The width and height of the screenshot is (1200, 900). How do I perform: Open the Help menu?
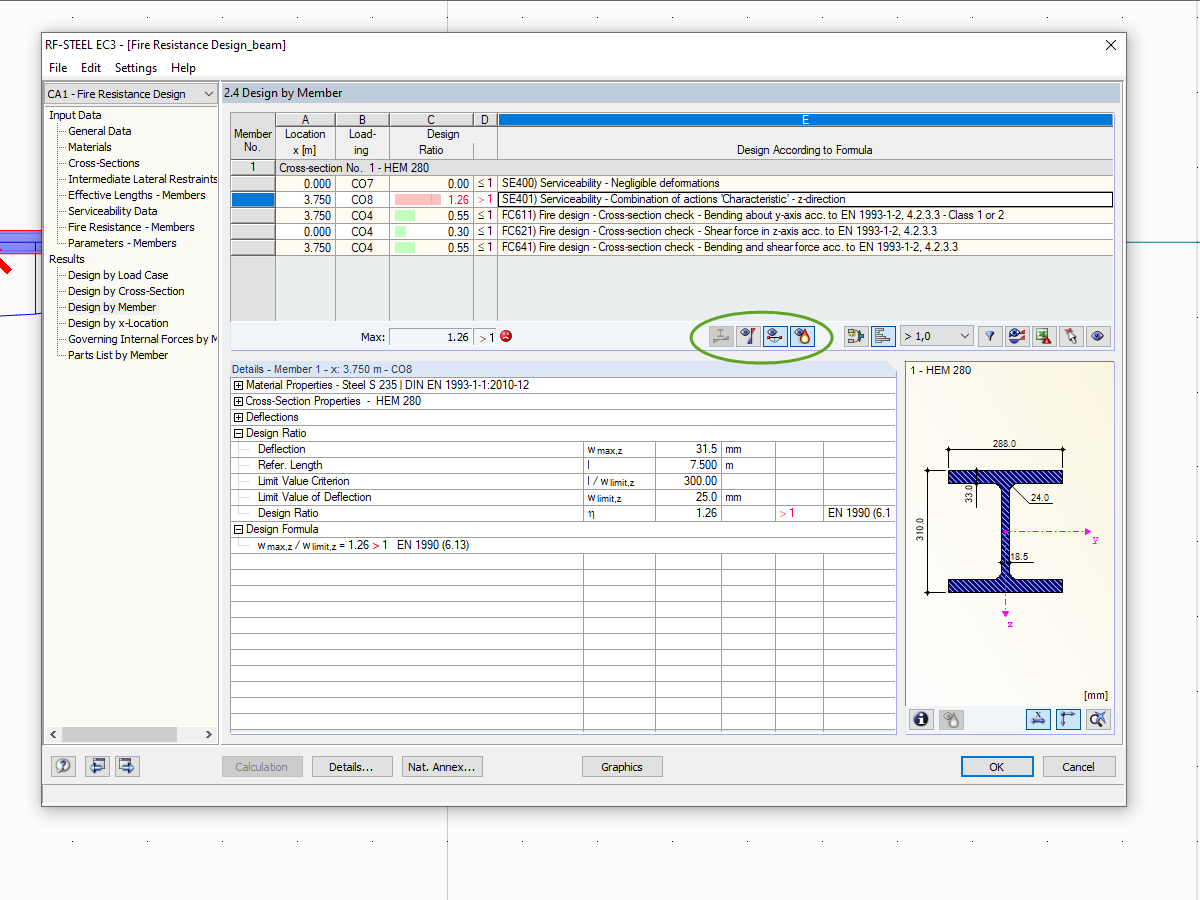(183, 68)
